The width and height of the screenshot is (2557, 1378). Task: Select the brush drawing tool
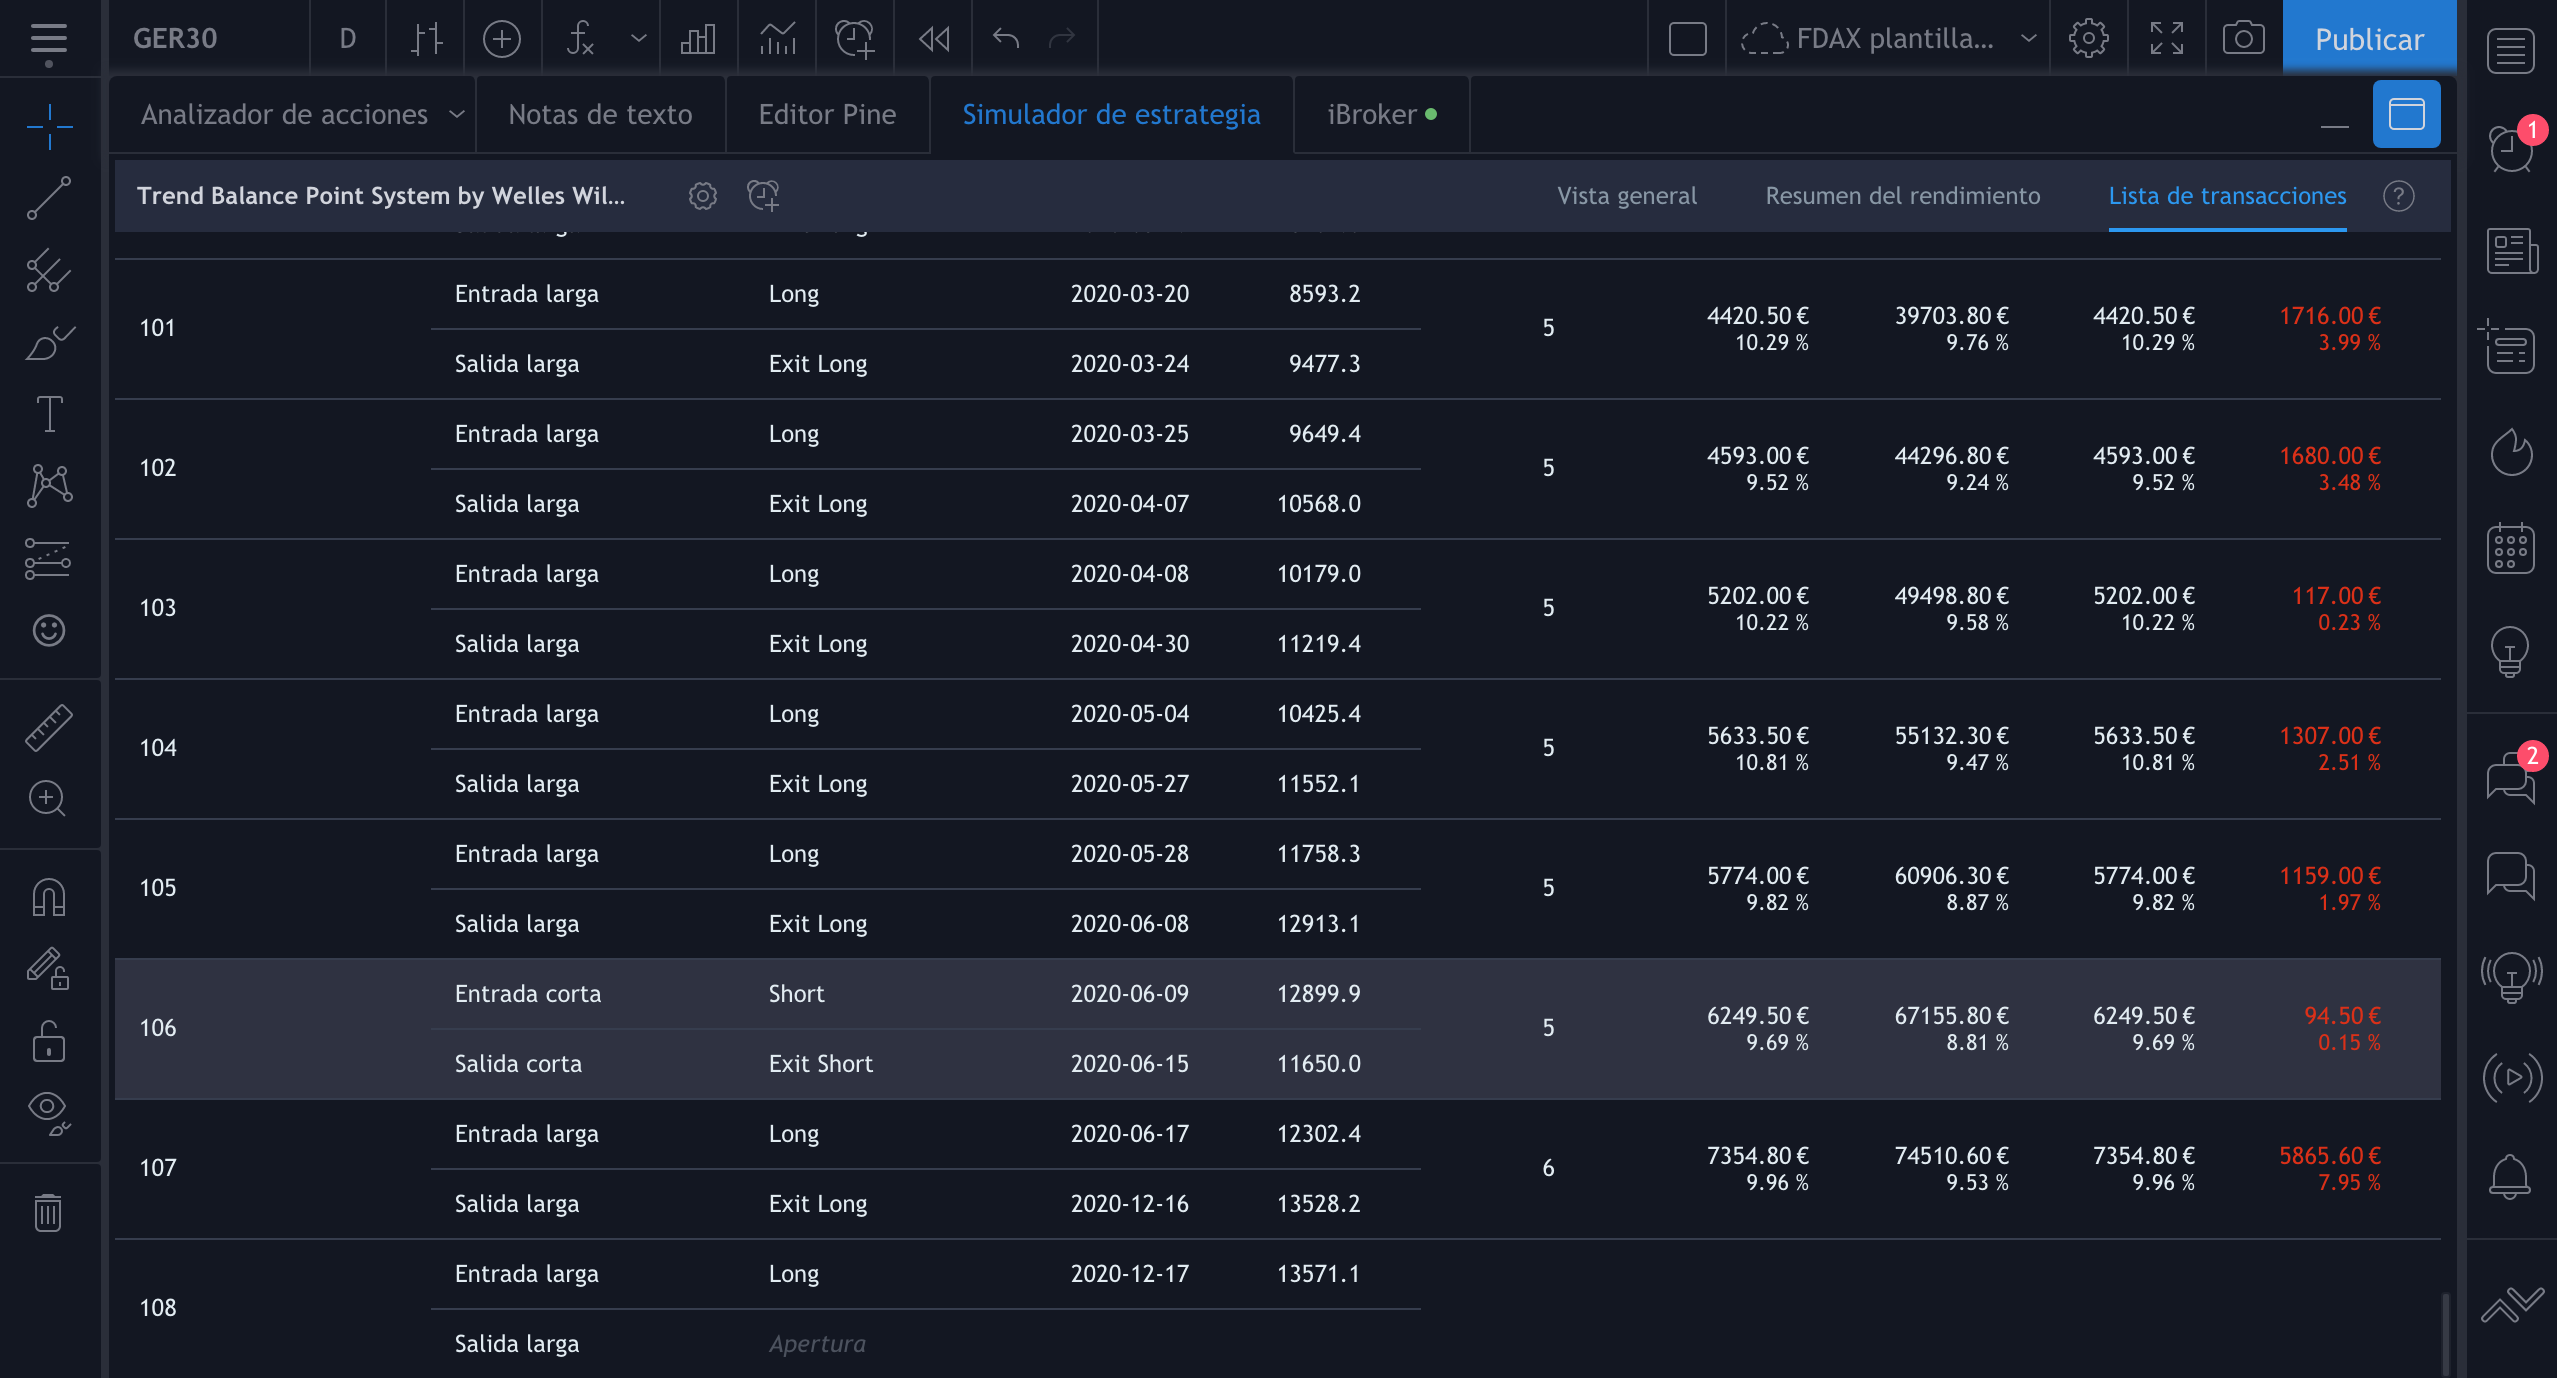click(48, 343)
